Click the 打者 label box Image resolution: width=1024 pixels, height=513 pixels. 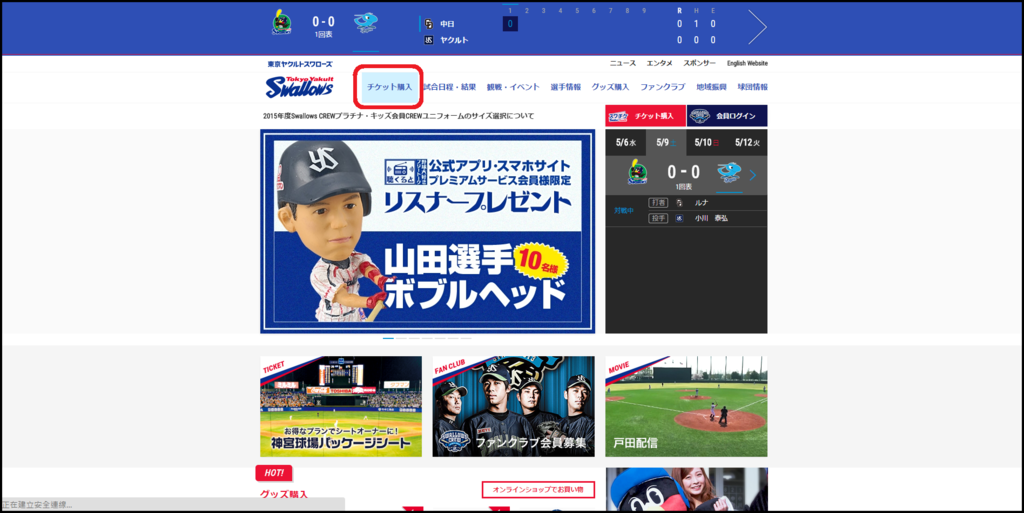658,203
